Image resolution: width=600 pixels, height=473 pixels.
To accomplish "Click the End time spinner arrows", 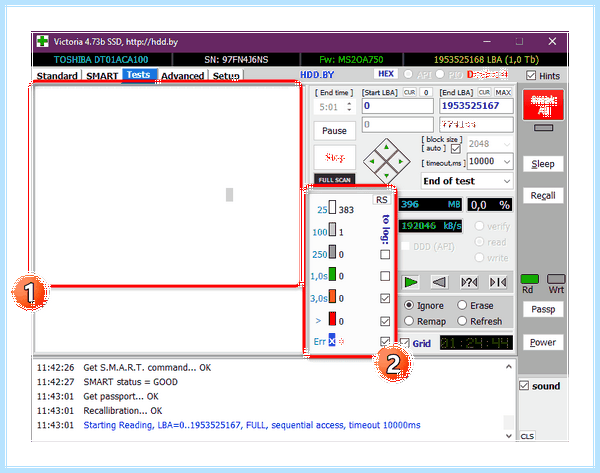I will pos(349,106).
